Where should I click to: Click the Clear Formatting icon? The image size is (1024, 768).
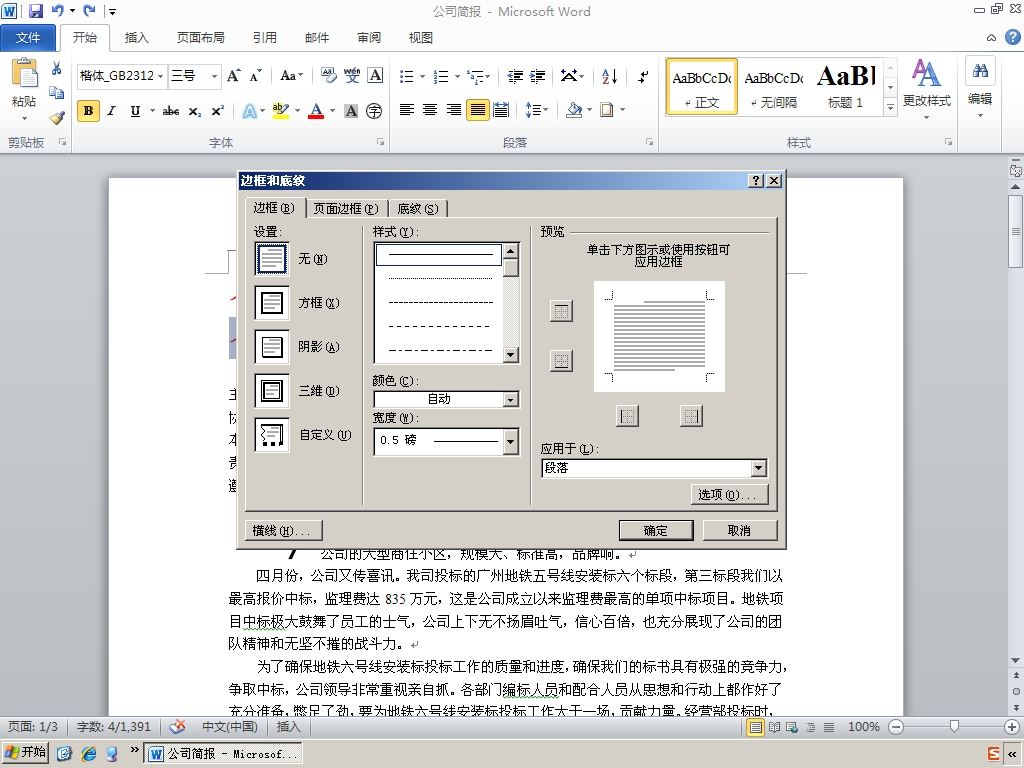[328, 76]
